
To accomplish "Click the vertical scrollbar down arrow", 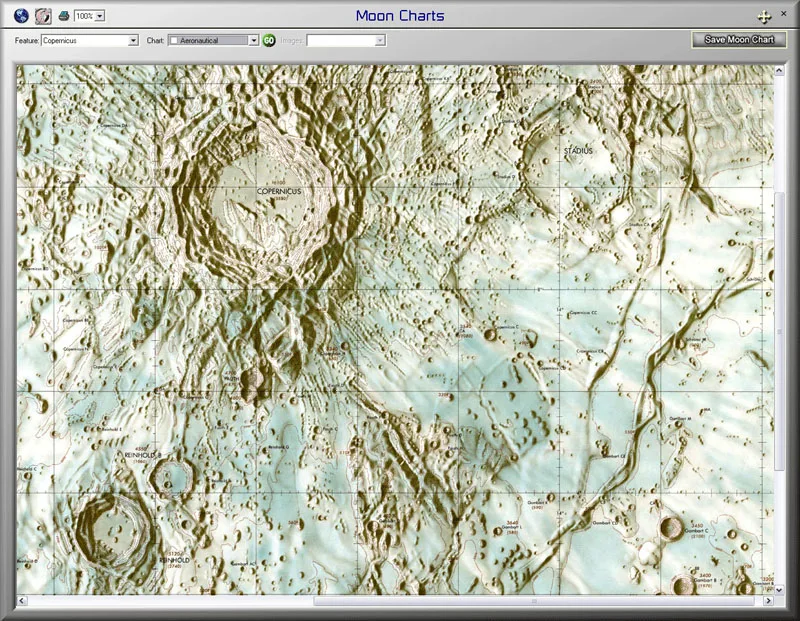I will 779,590.
